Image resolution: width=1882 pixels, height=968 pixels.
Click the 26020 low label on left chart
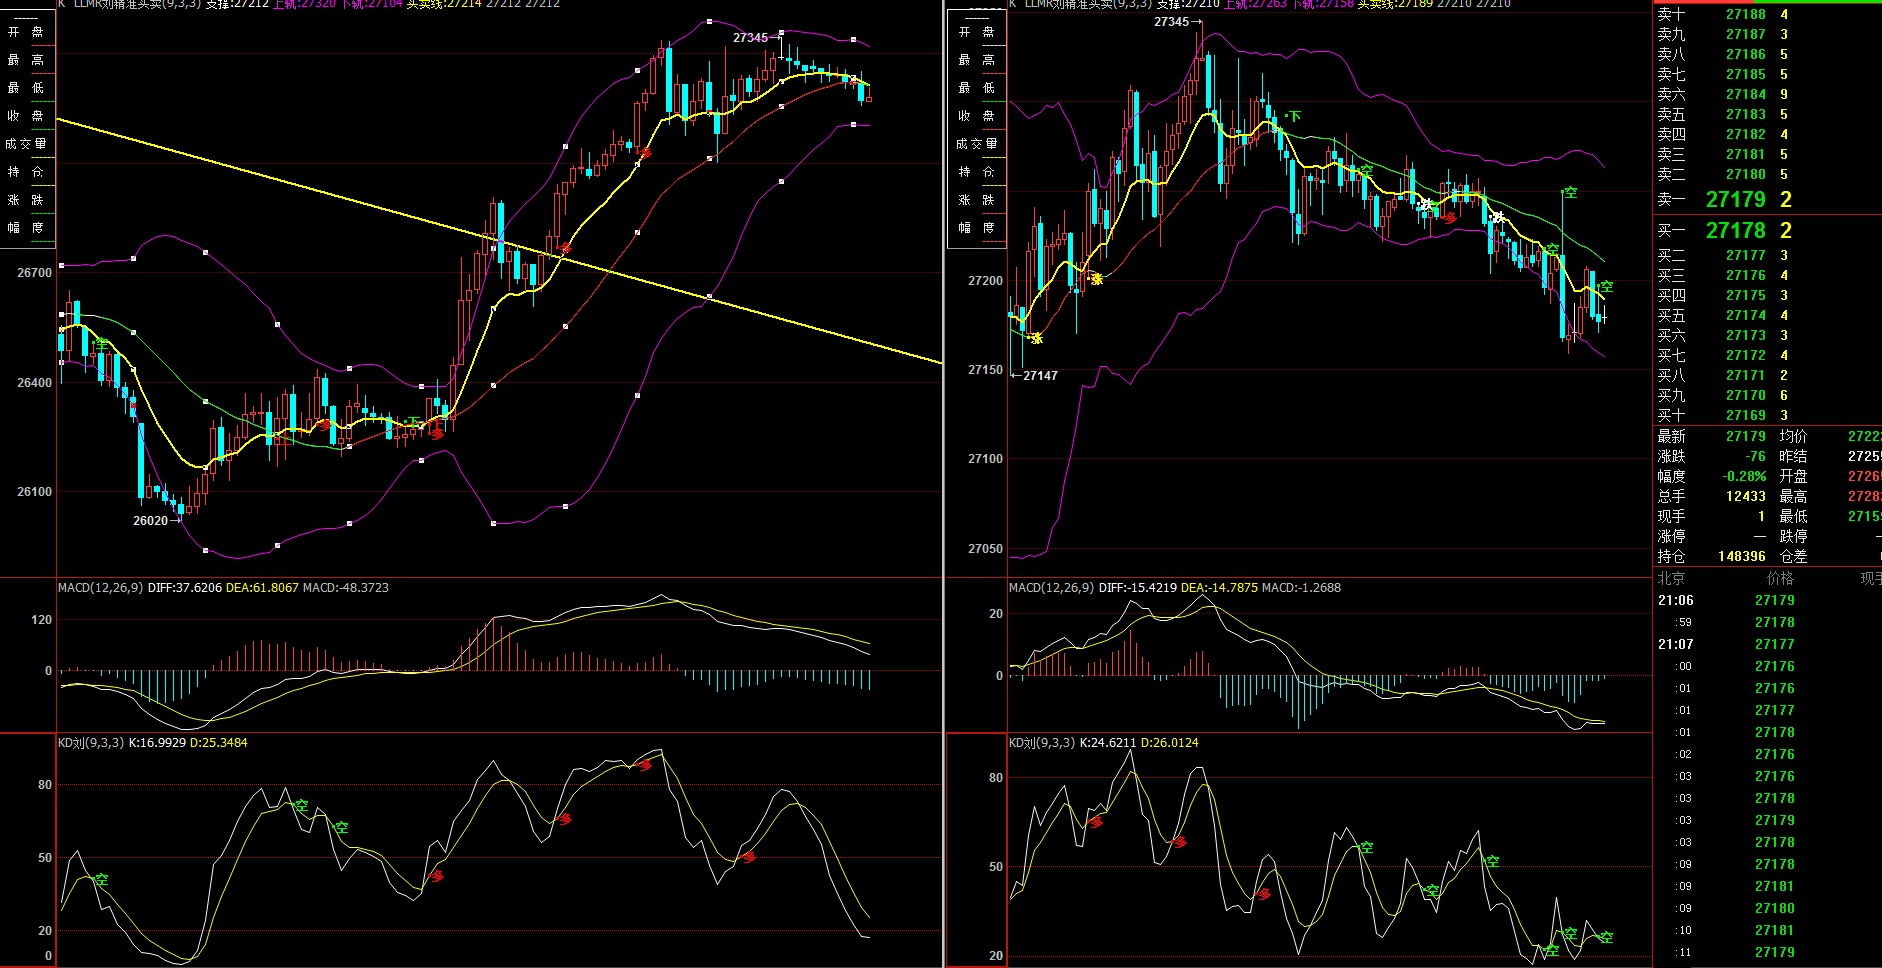[151, 520]
